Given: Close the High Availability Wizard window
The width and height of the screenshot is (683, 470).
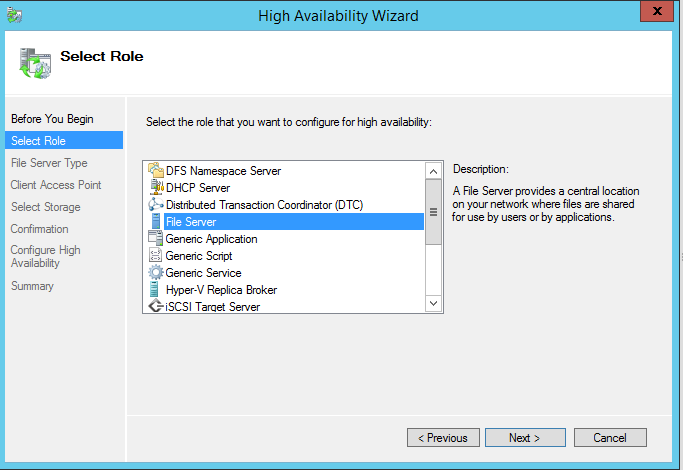Looking at the screenshot, I should tap(655, 13).
